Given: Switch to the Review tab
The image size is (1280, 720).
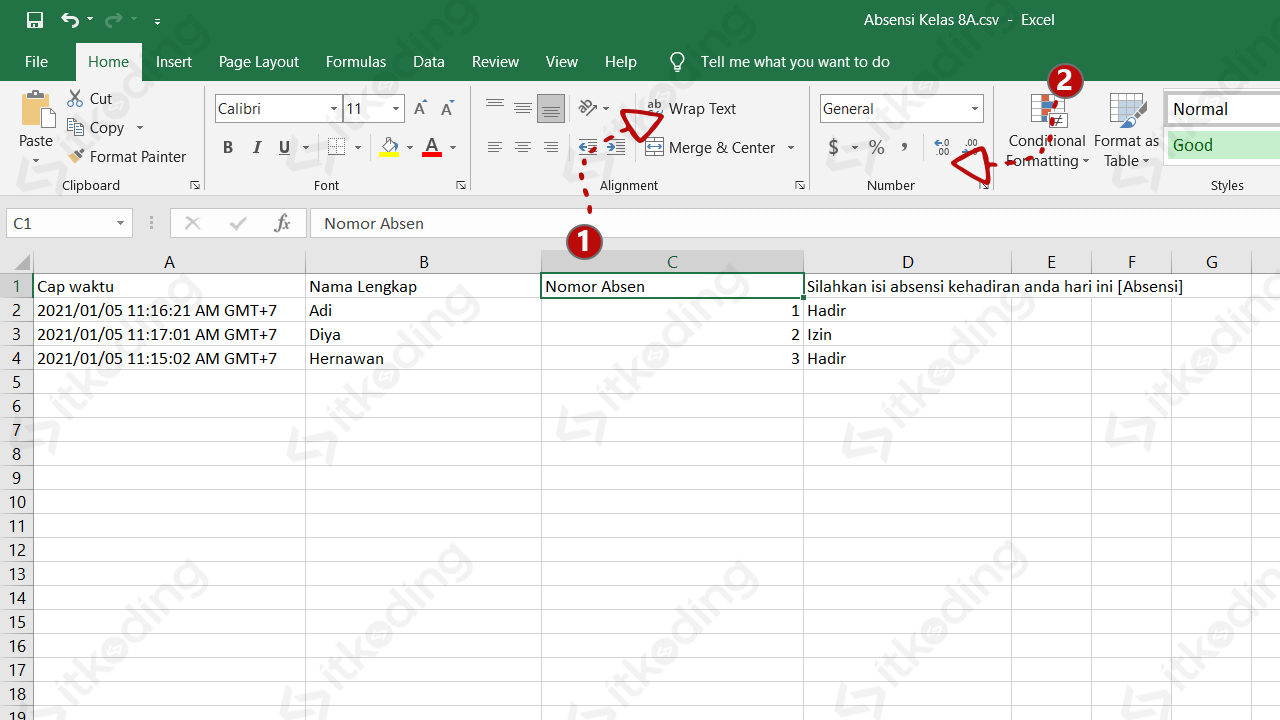Looking at the screenshot, I should pyautogui.click(x=496, y=62).
